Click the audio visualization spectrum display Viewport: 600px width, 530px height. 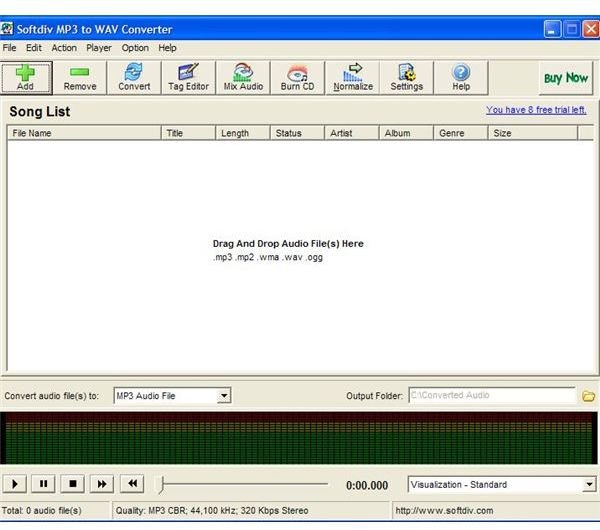(299, 438)
